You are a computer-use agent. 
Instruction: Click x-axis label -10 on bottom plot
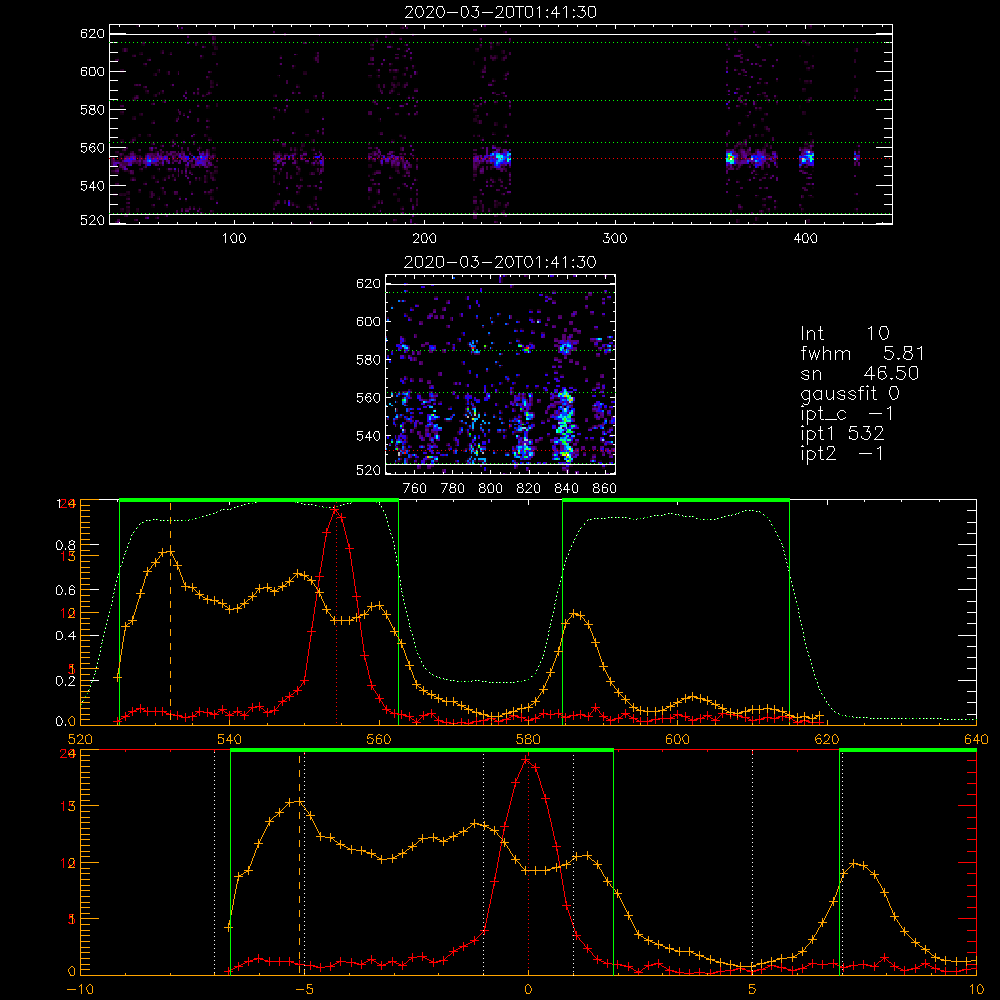click(80, 989)
